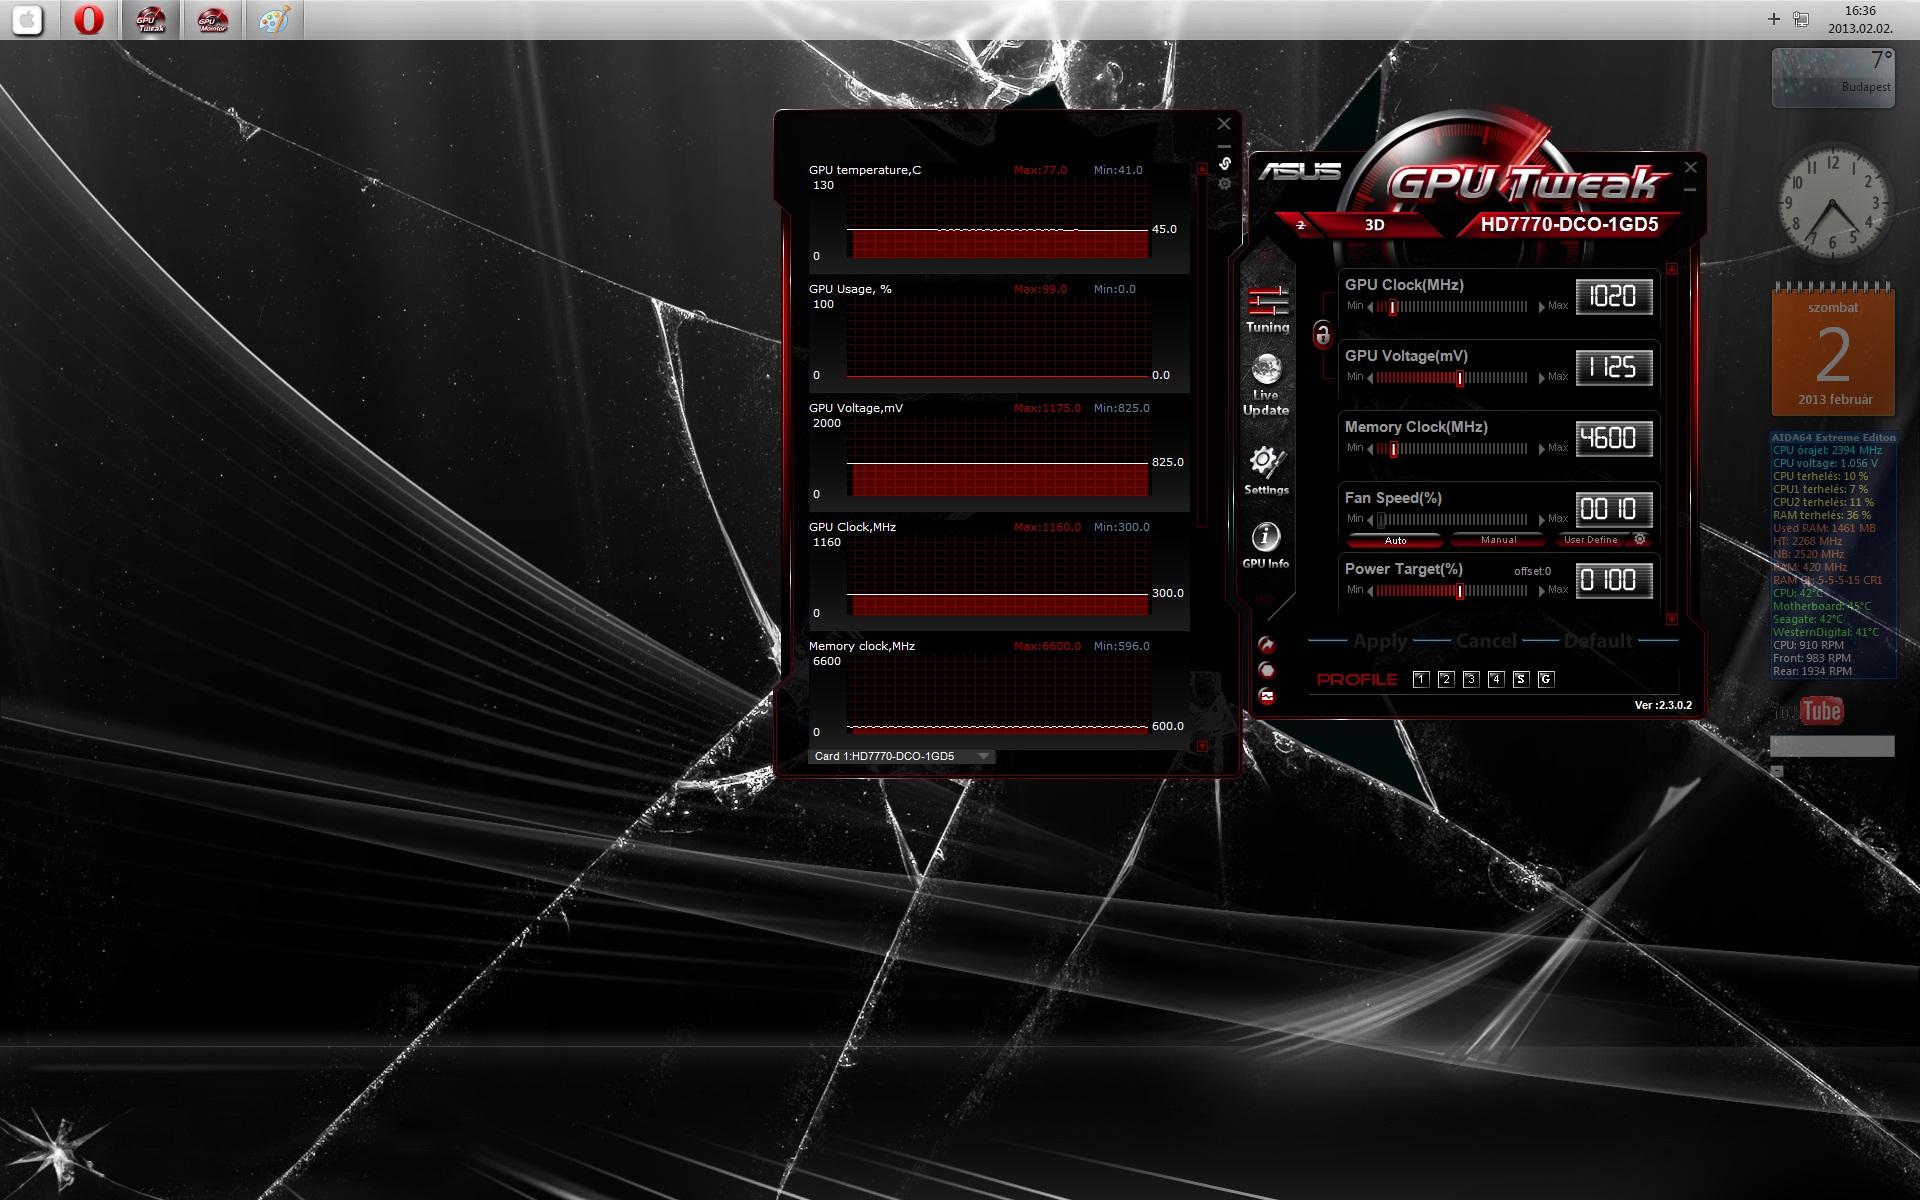Select profile G

1545,679
